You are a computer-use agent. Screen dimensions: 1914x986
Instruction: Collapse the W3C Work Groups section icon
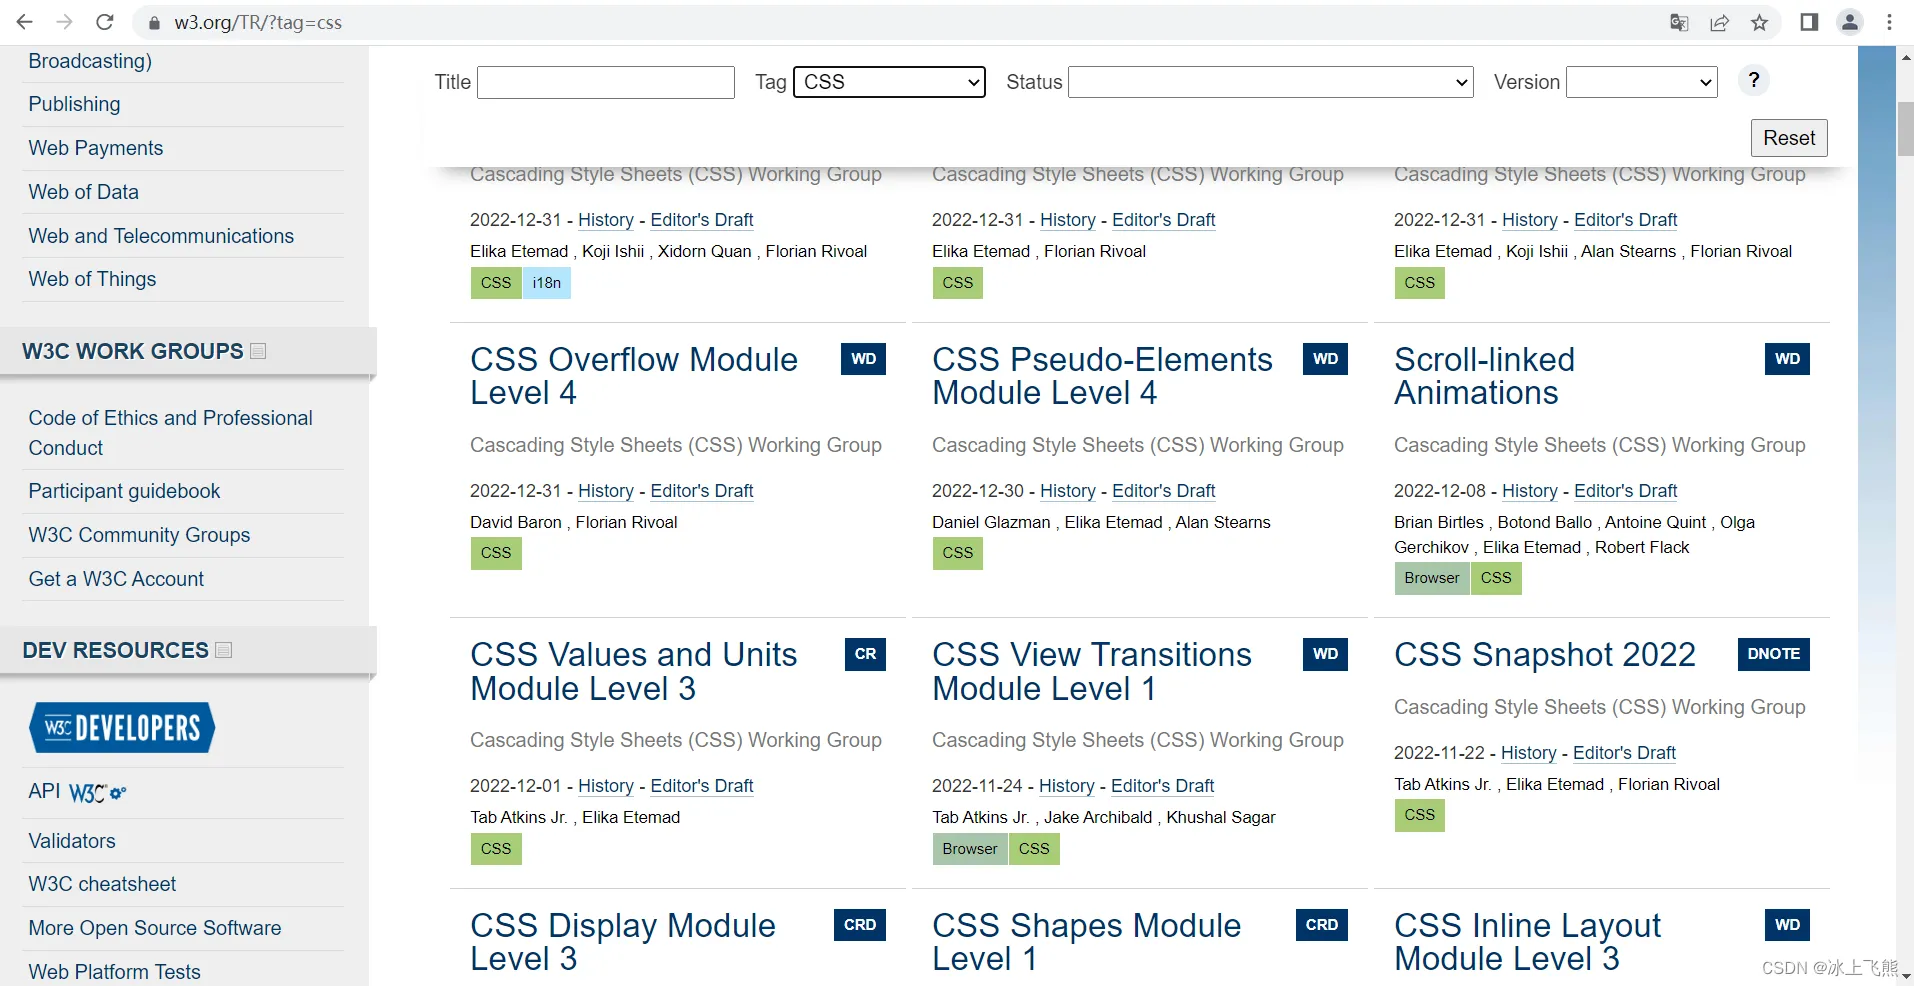(x=258, y=351)
